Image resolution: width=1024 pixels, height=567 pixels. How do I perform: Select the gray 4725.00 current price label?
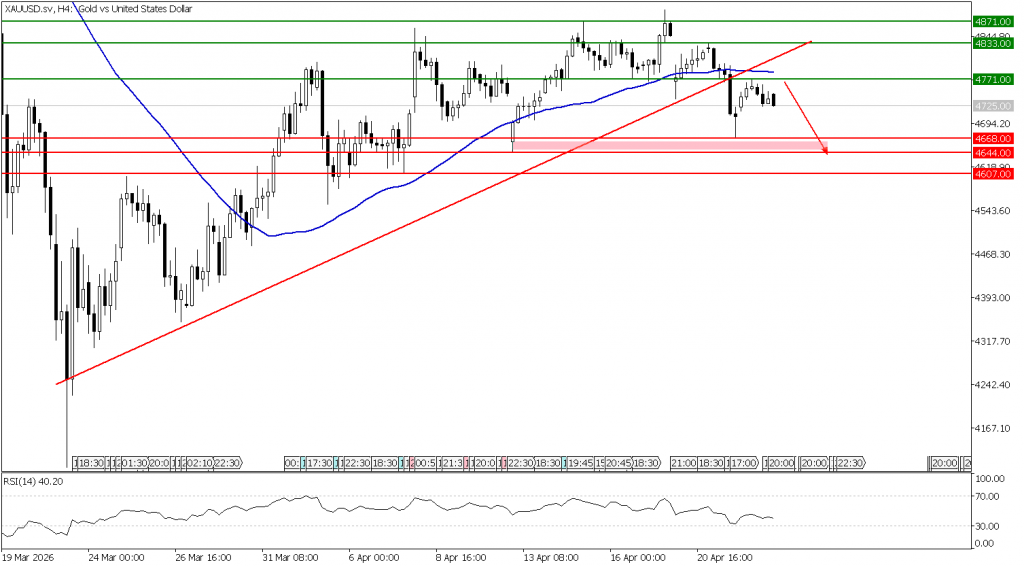tap(993, 105)
